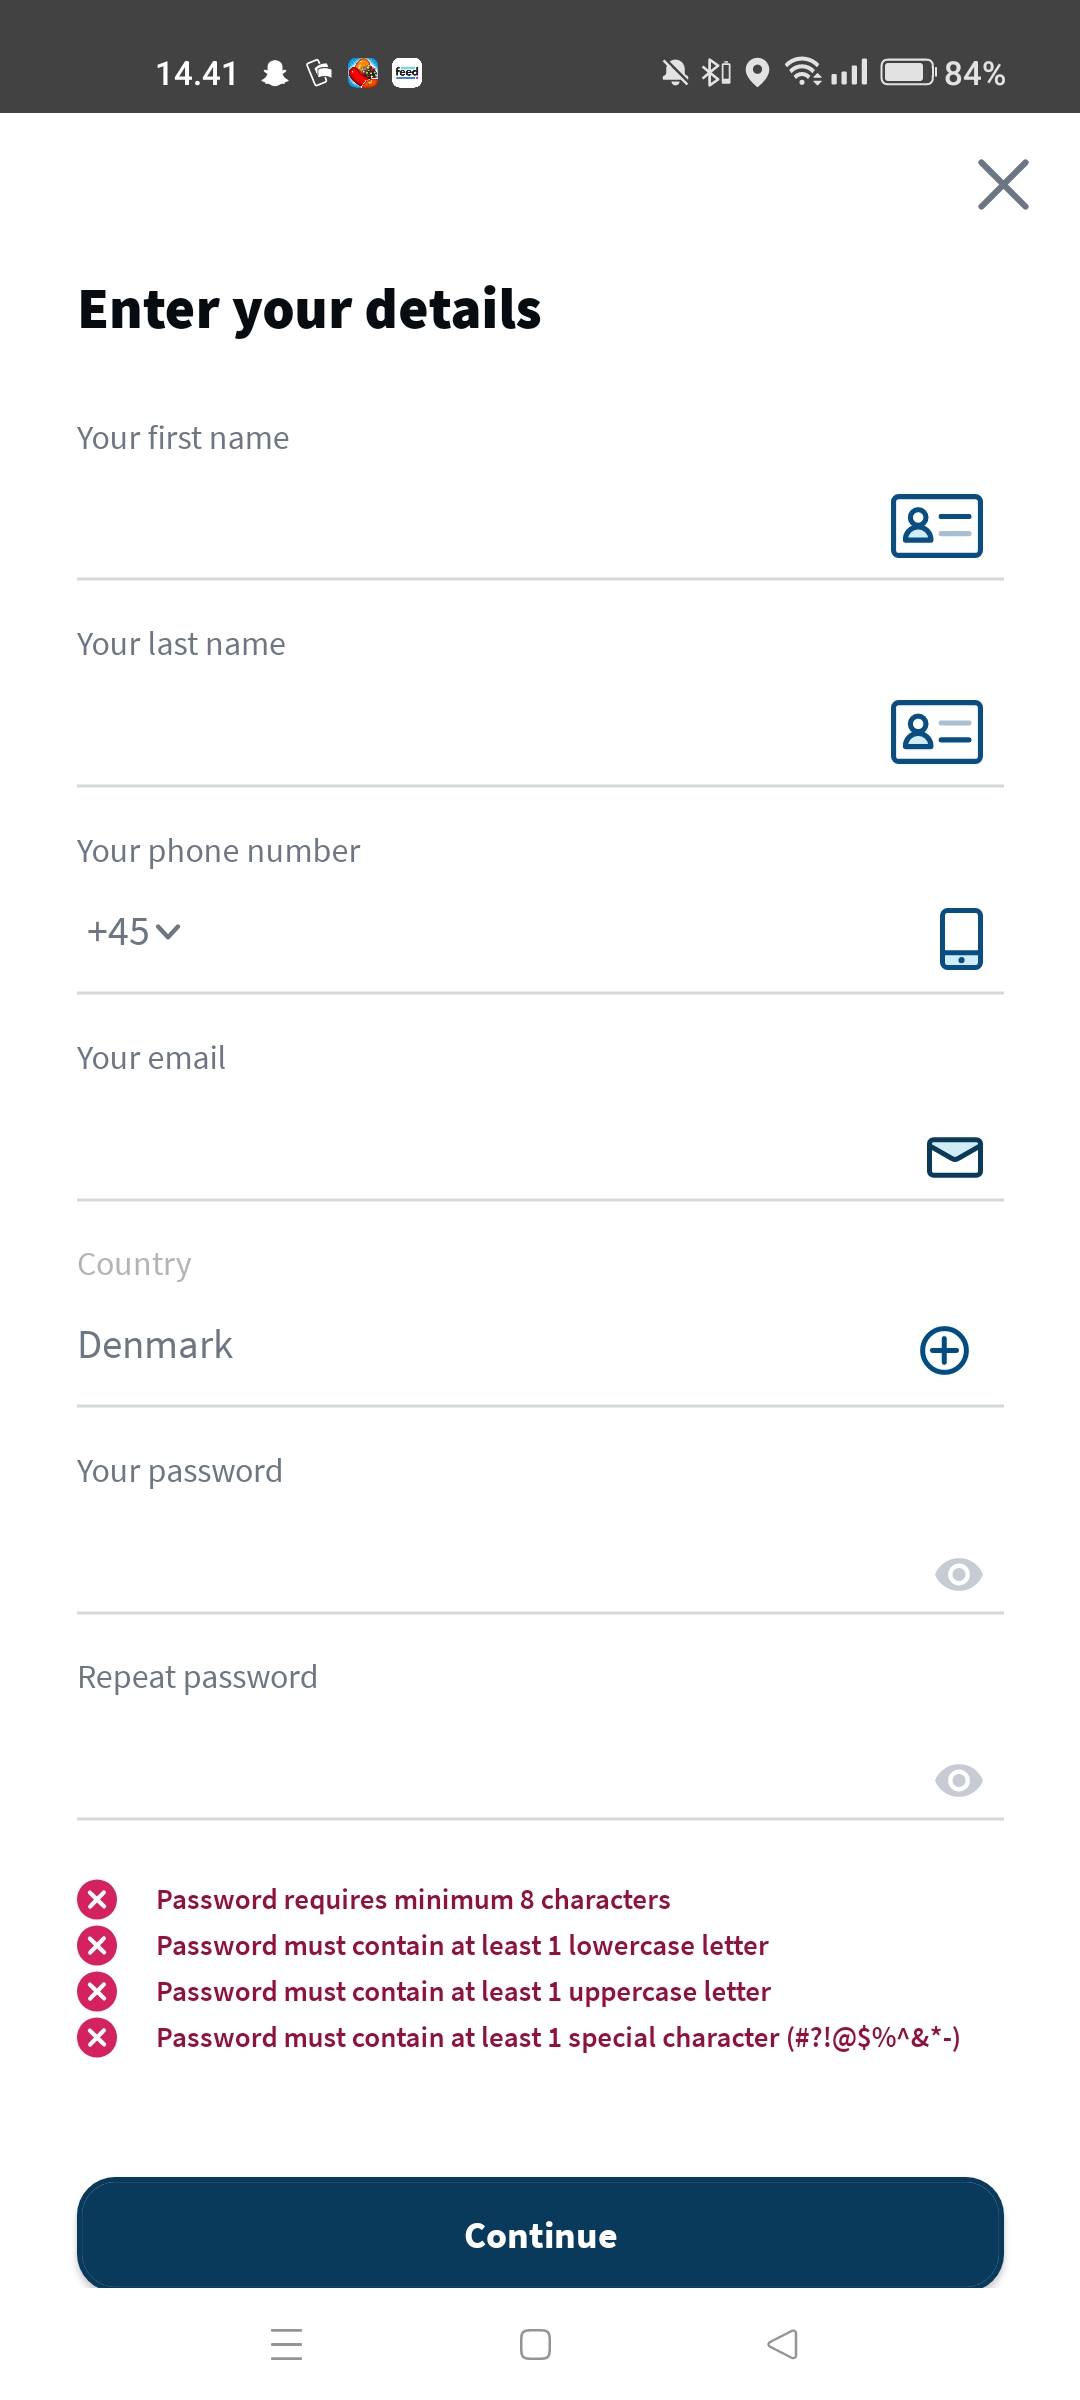Screen dimensions: 1080x2400
Task: Open the +45 country code dropdown
Action: point(133,932)
